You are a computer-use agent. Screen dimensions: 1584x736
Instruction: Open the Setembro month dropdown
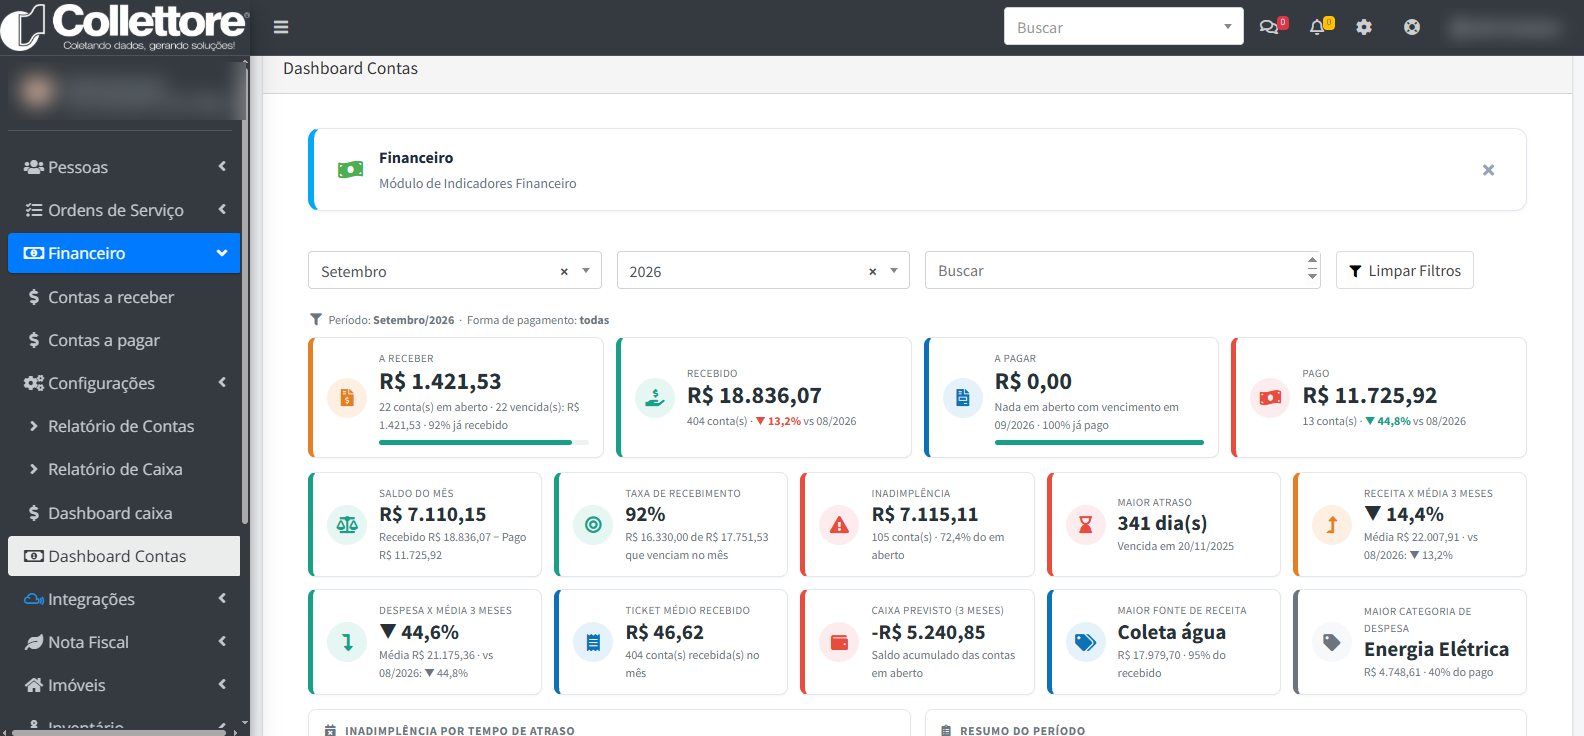(x=455, y=271)
